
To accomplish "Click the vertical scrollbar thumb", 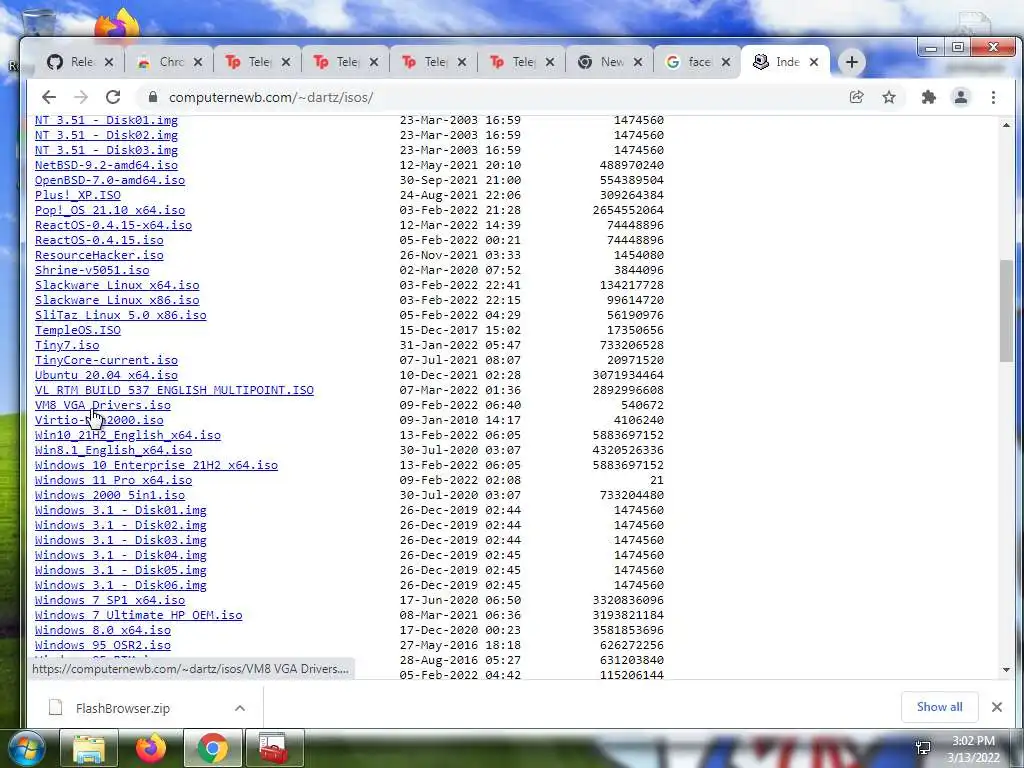I will (1006, 311).
